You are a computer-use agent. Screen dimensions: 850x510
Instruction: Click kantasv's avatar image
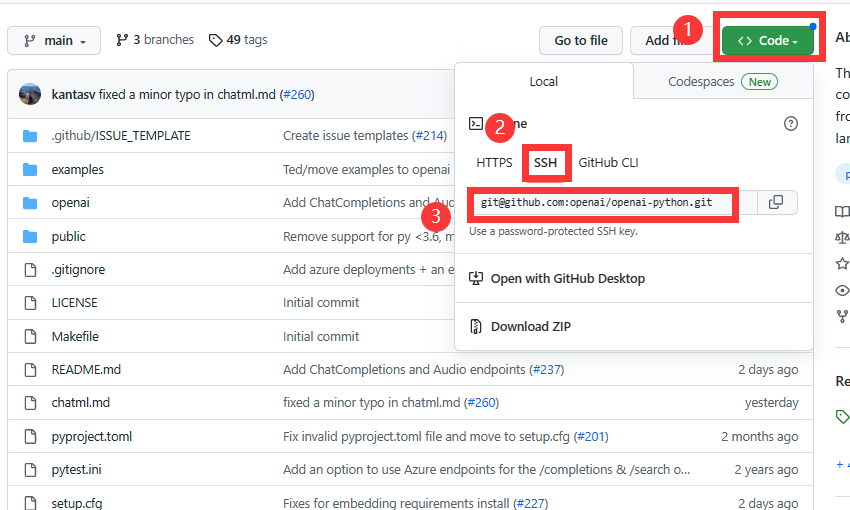tap(30, 94)
